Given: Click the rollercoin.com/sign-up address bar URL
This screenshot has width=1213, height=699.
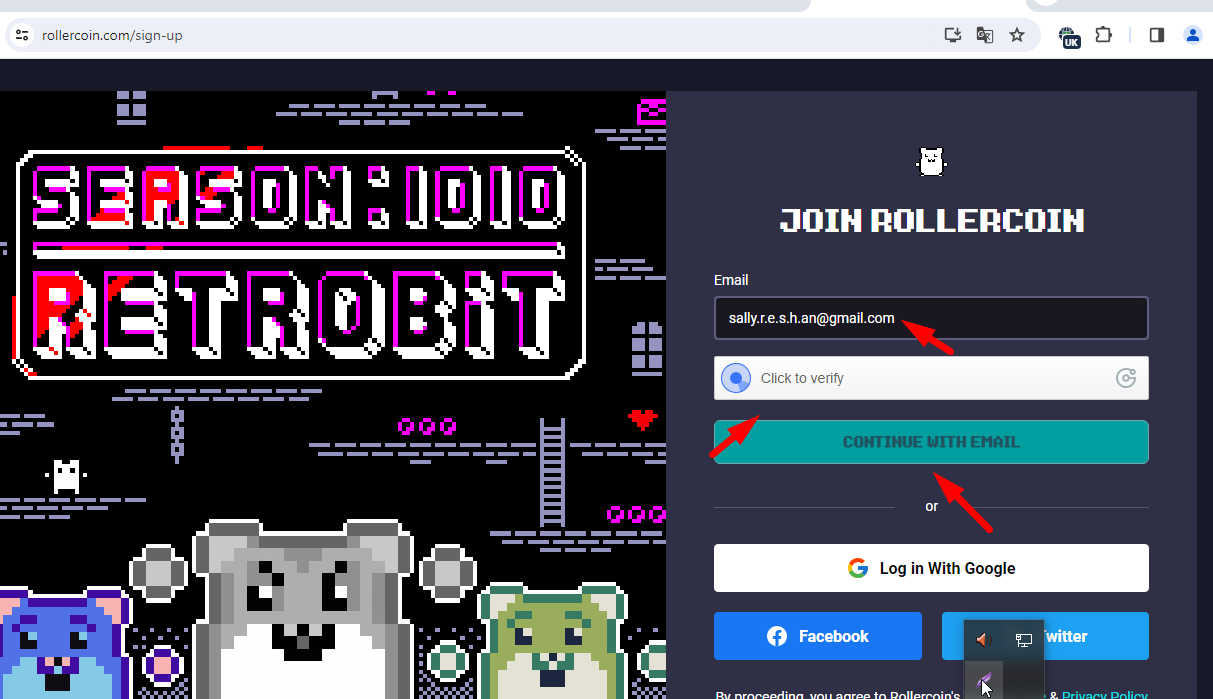Looking at the screenshot, I should (112, 35).
